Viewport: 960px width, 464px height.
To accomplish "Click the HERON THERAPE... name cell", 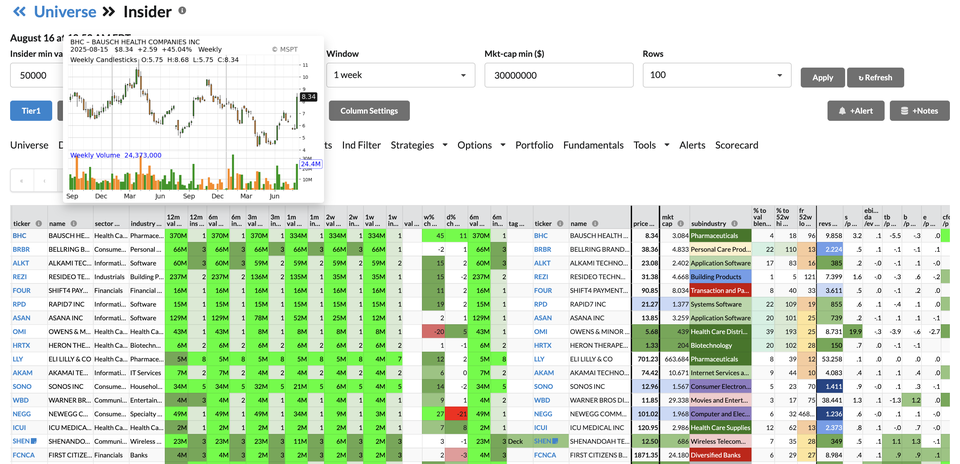I will point(600,345).
